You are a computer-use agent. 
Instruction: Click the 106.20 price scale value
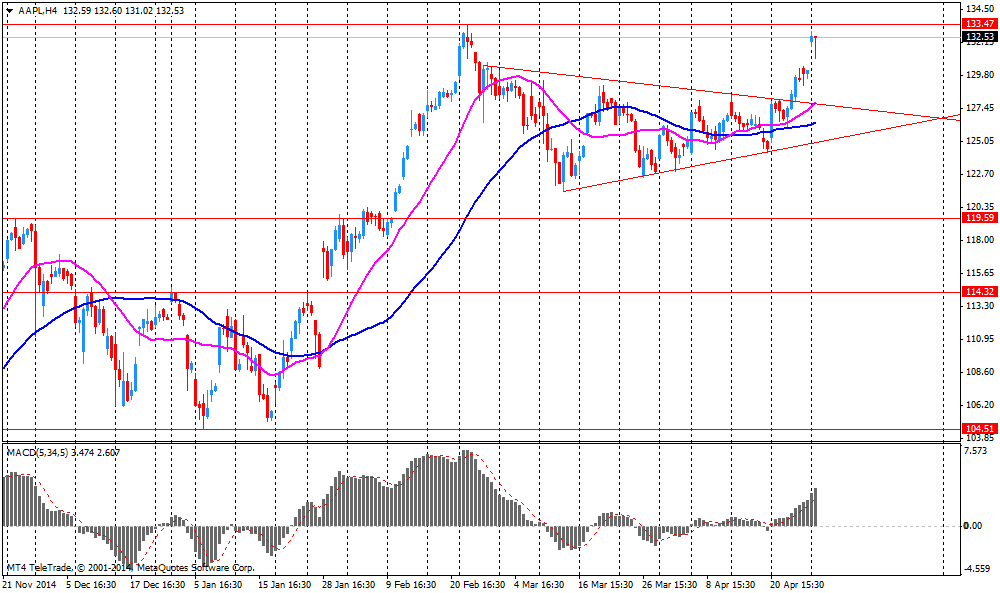(x=980, y=405)
